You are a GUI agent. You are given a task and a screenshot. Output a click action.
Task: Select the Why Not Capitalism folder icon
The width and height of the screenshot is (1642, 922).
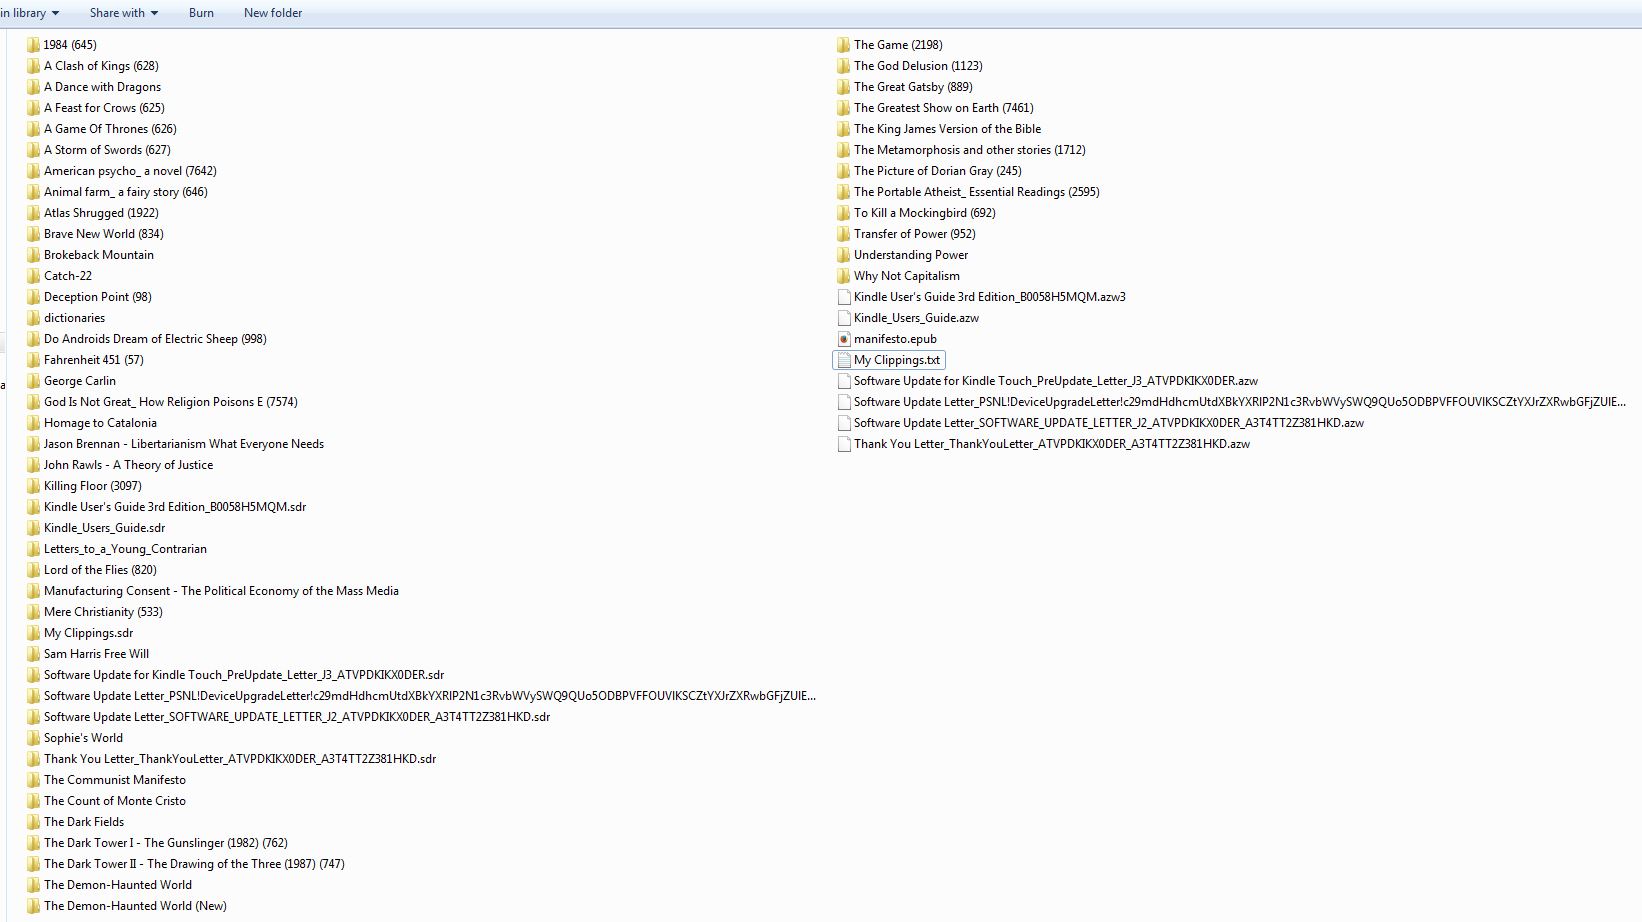[843, 276]
